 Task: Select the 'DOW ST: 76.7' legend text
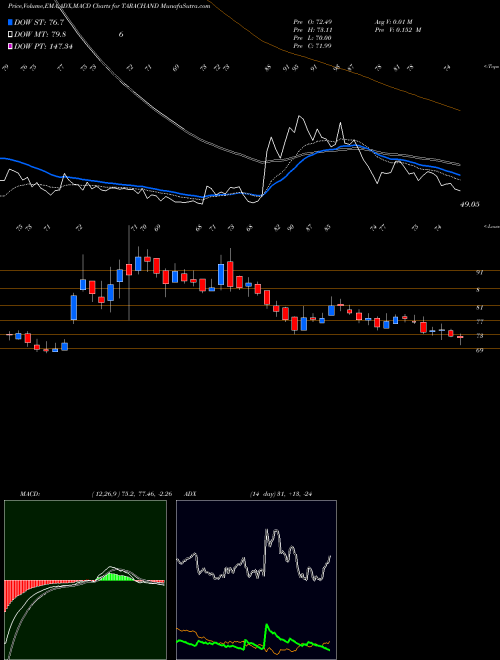click(39, 23)
